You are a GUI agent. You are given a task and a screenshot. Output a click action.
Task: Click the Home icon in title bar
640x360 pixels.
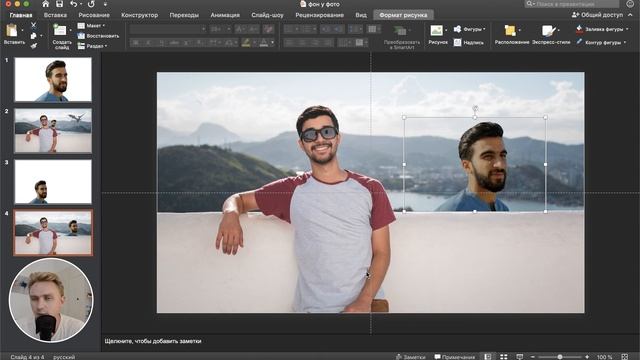(46, 4)
